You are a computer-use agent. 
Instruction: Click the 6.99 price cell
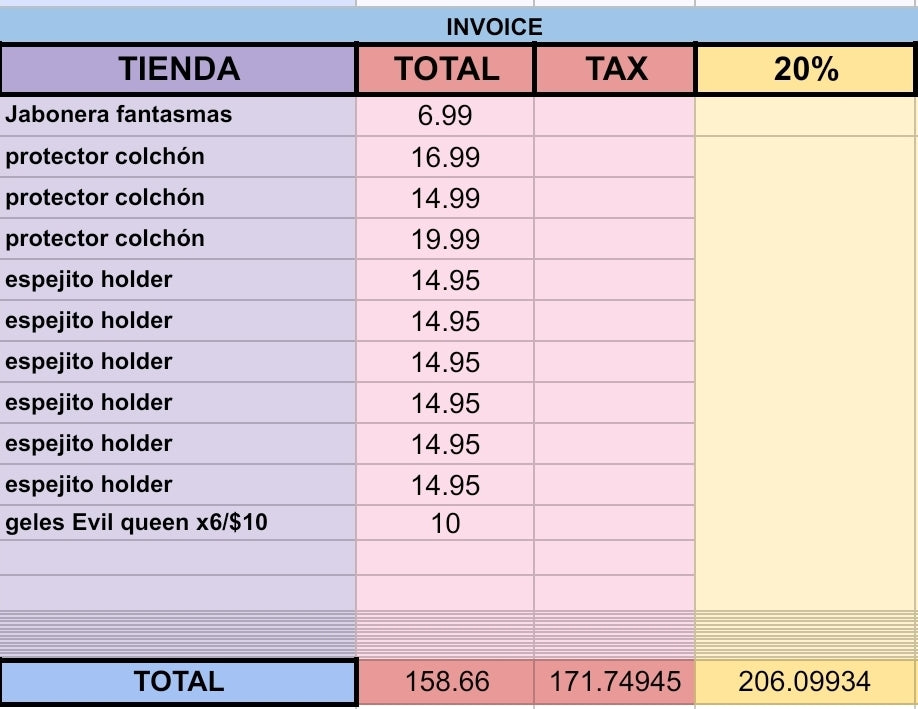(446, 116)
